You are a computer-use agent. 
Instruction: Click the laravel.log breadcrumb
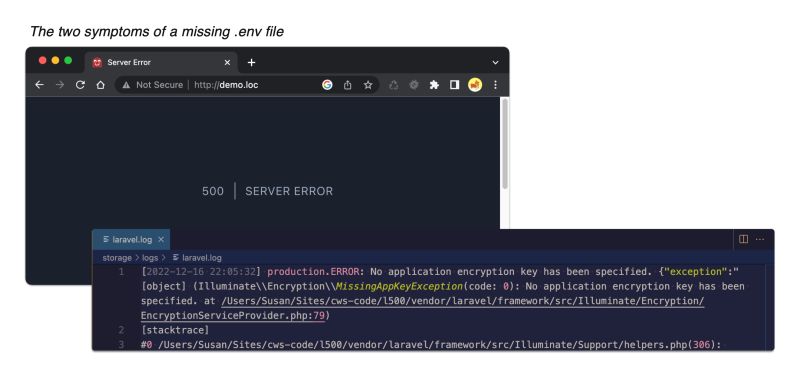tap(197, 258)
